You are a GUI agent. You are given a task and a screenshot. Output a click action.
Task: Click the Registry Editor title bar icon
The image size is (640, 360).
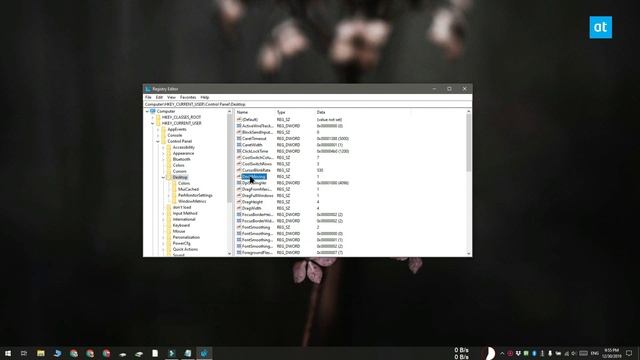(148, 89)
